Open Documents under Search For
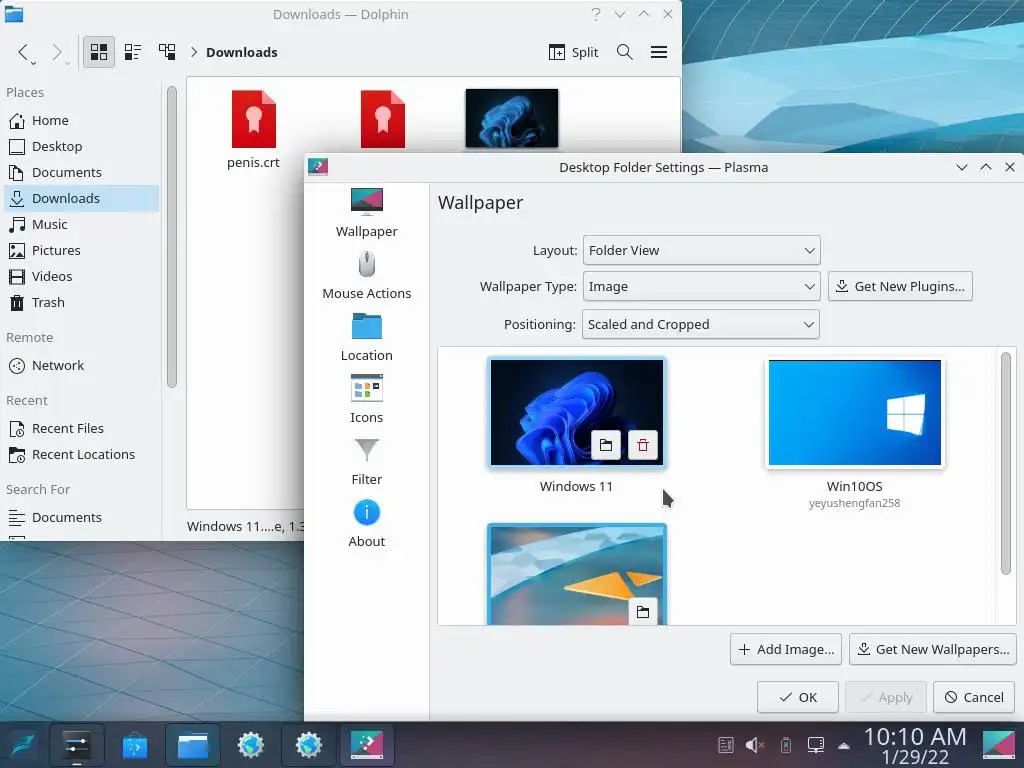This screenshot has height=768, width=1024. pos(82,517)
